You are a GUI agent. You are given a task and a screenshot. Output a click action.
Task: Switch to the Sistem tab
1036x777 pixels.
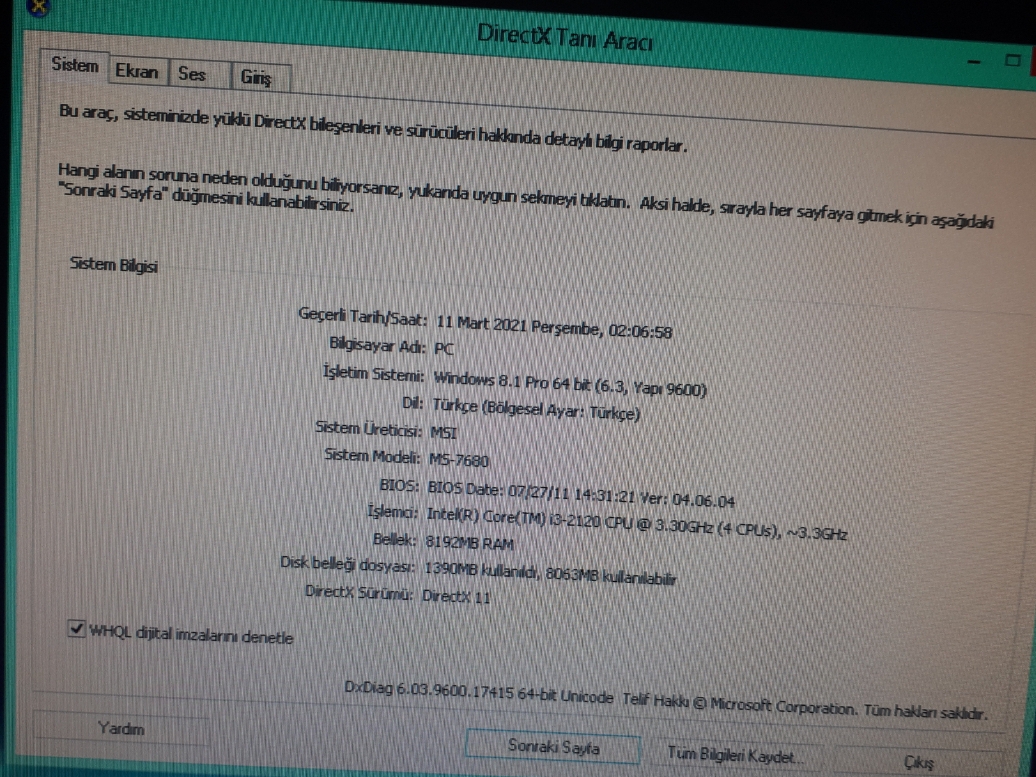(75, 65)
